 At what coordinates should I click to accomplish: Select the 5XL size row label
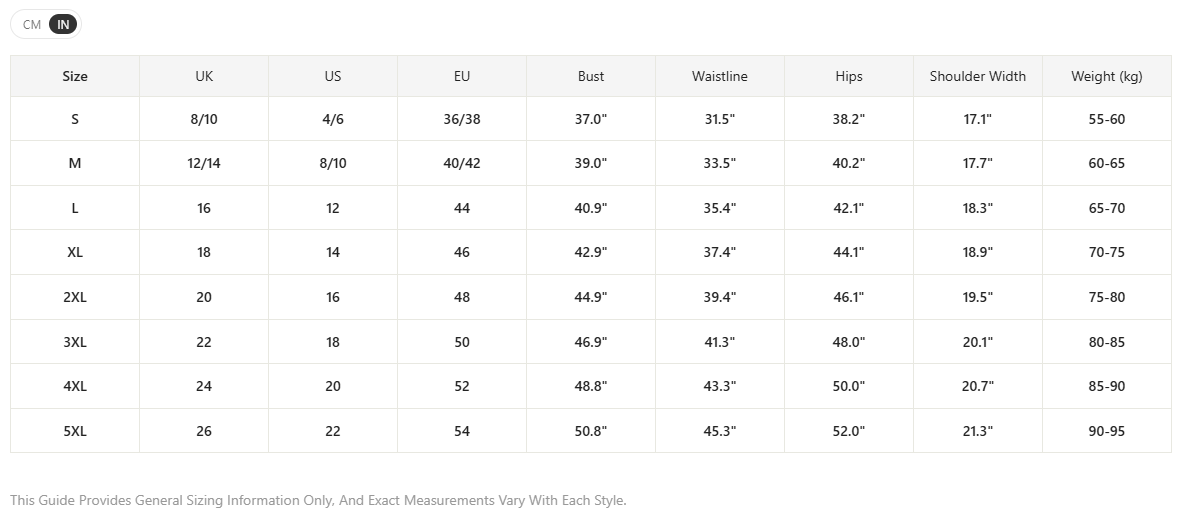[75, 431]
